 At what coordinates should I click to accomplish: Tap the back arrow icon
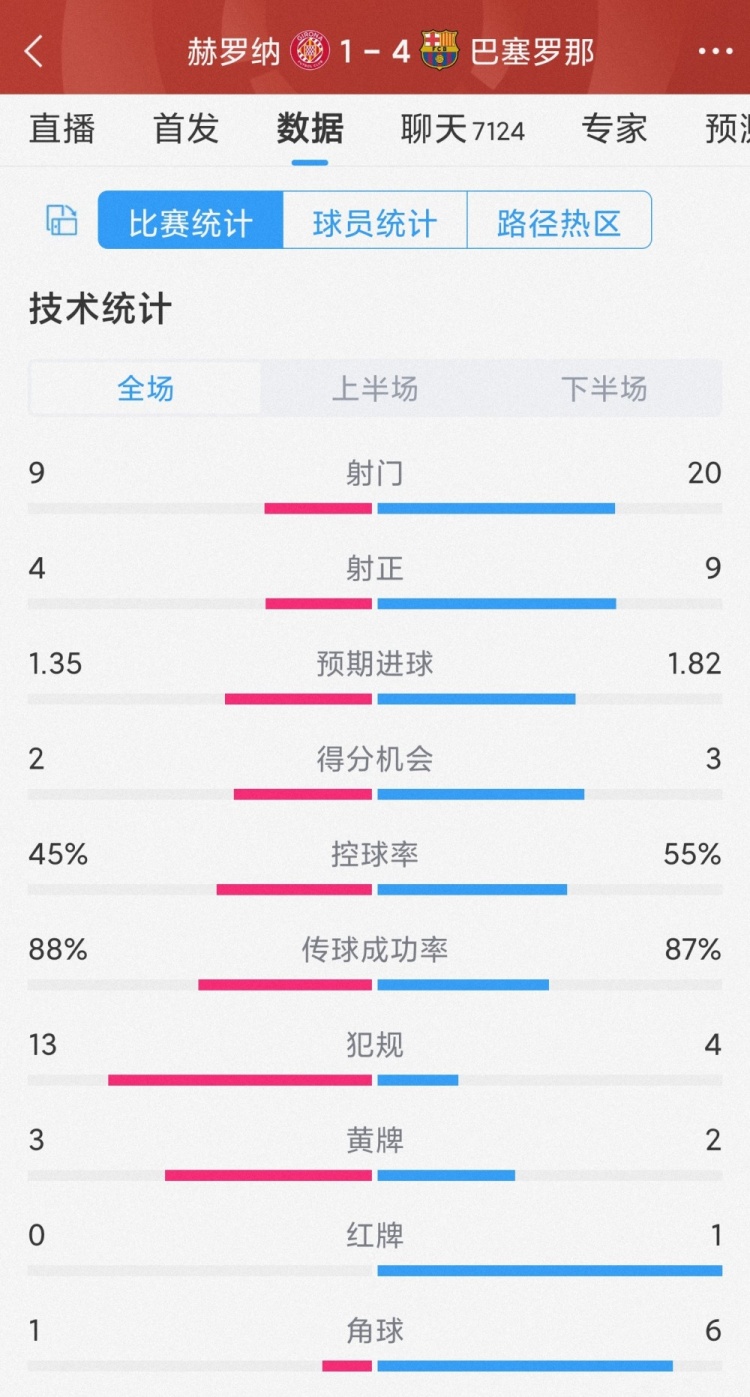pyautogui.click(x=34, y=51)
